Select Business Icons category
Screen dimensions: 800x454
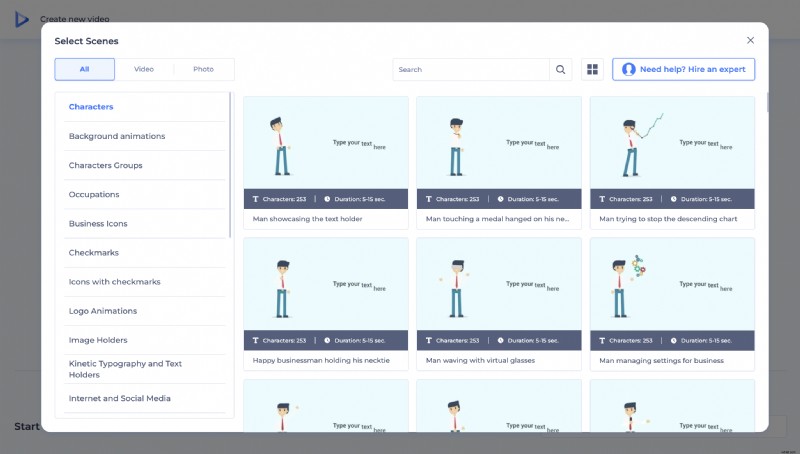pyautogui.click(x=98, y=223)
